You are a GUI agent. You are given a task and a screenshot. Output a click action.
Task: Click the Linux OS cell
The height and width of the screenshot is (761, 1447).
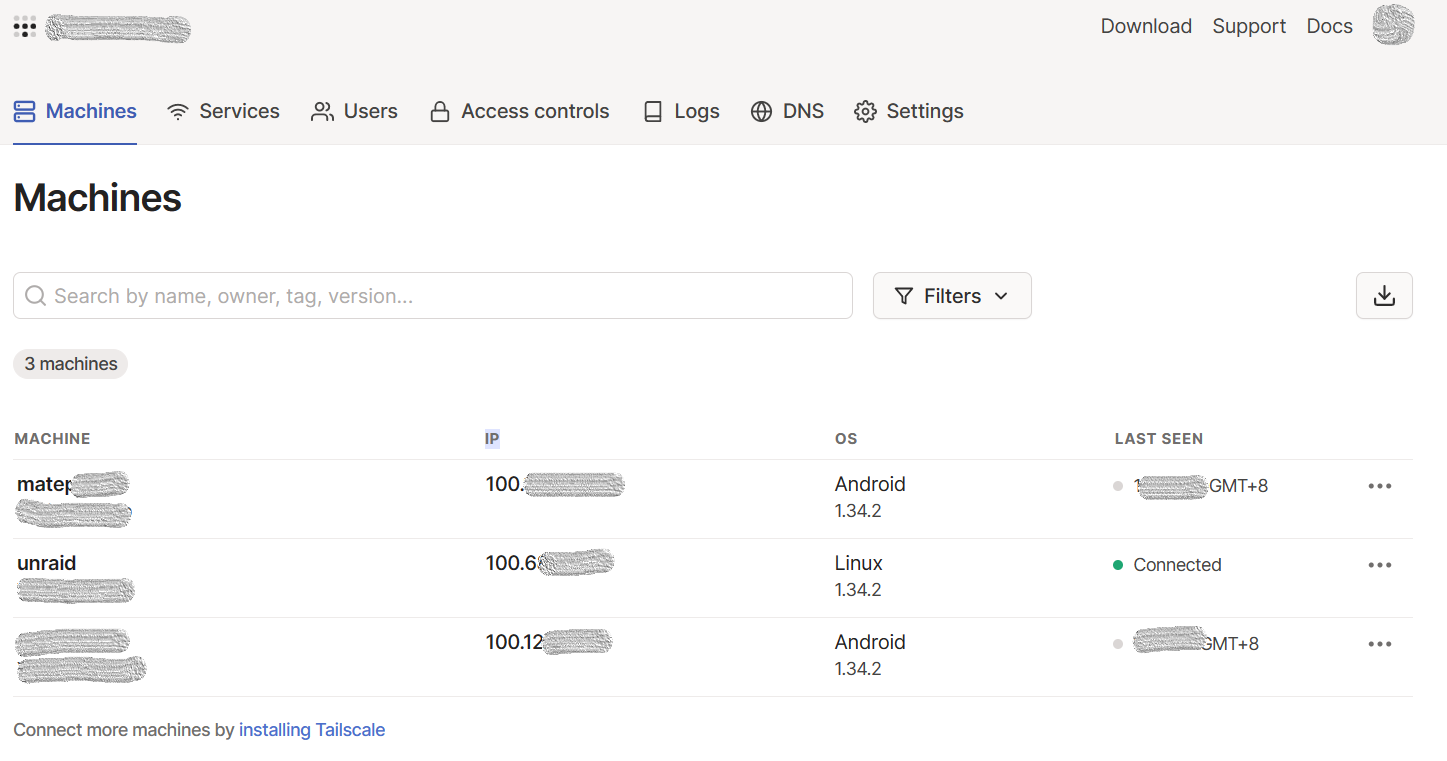point(859,563)
